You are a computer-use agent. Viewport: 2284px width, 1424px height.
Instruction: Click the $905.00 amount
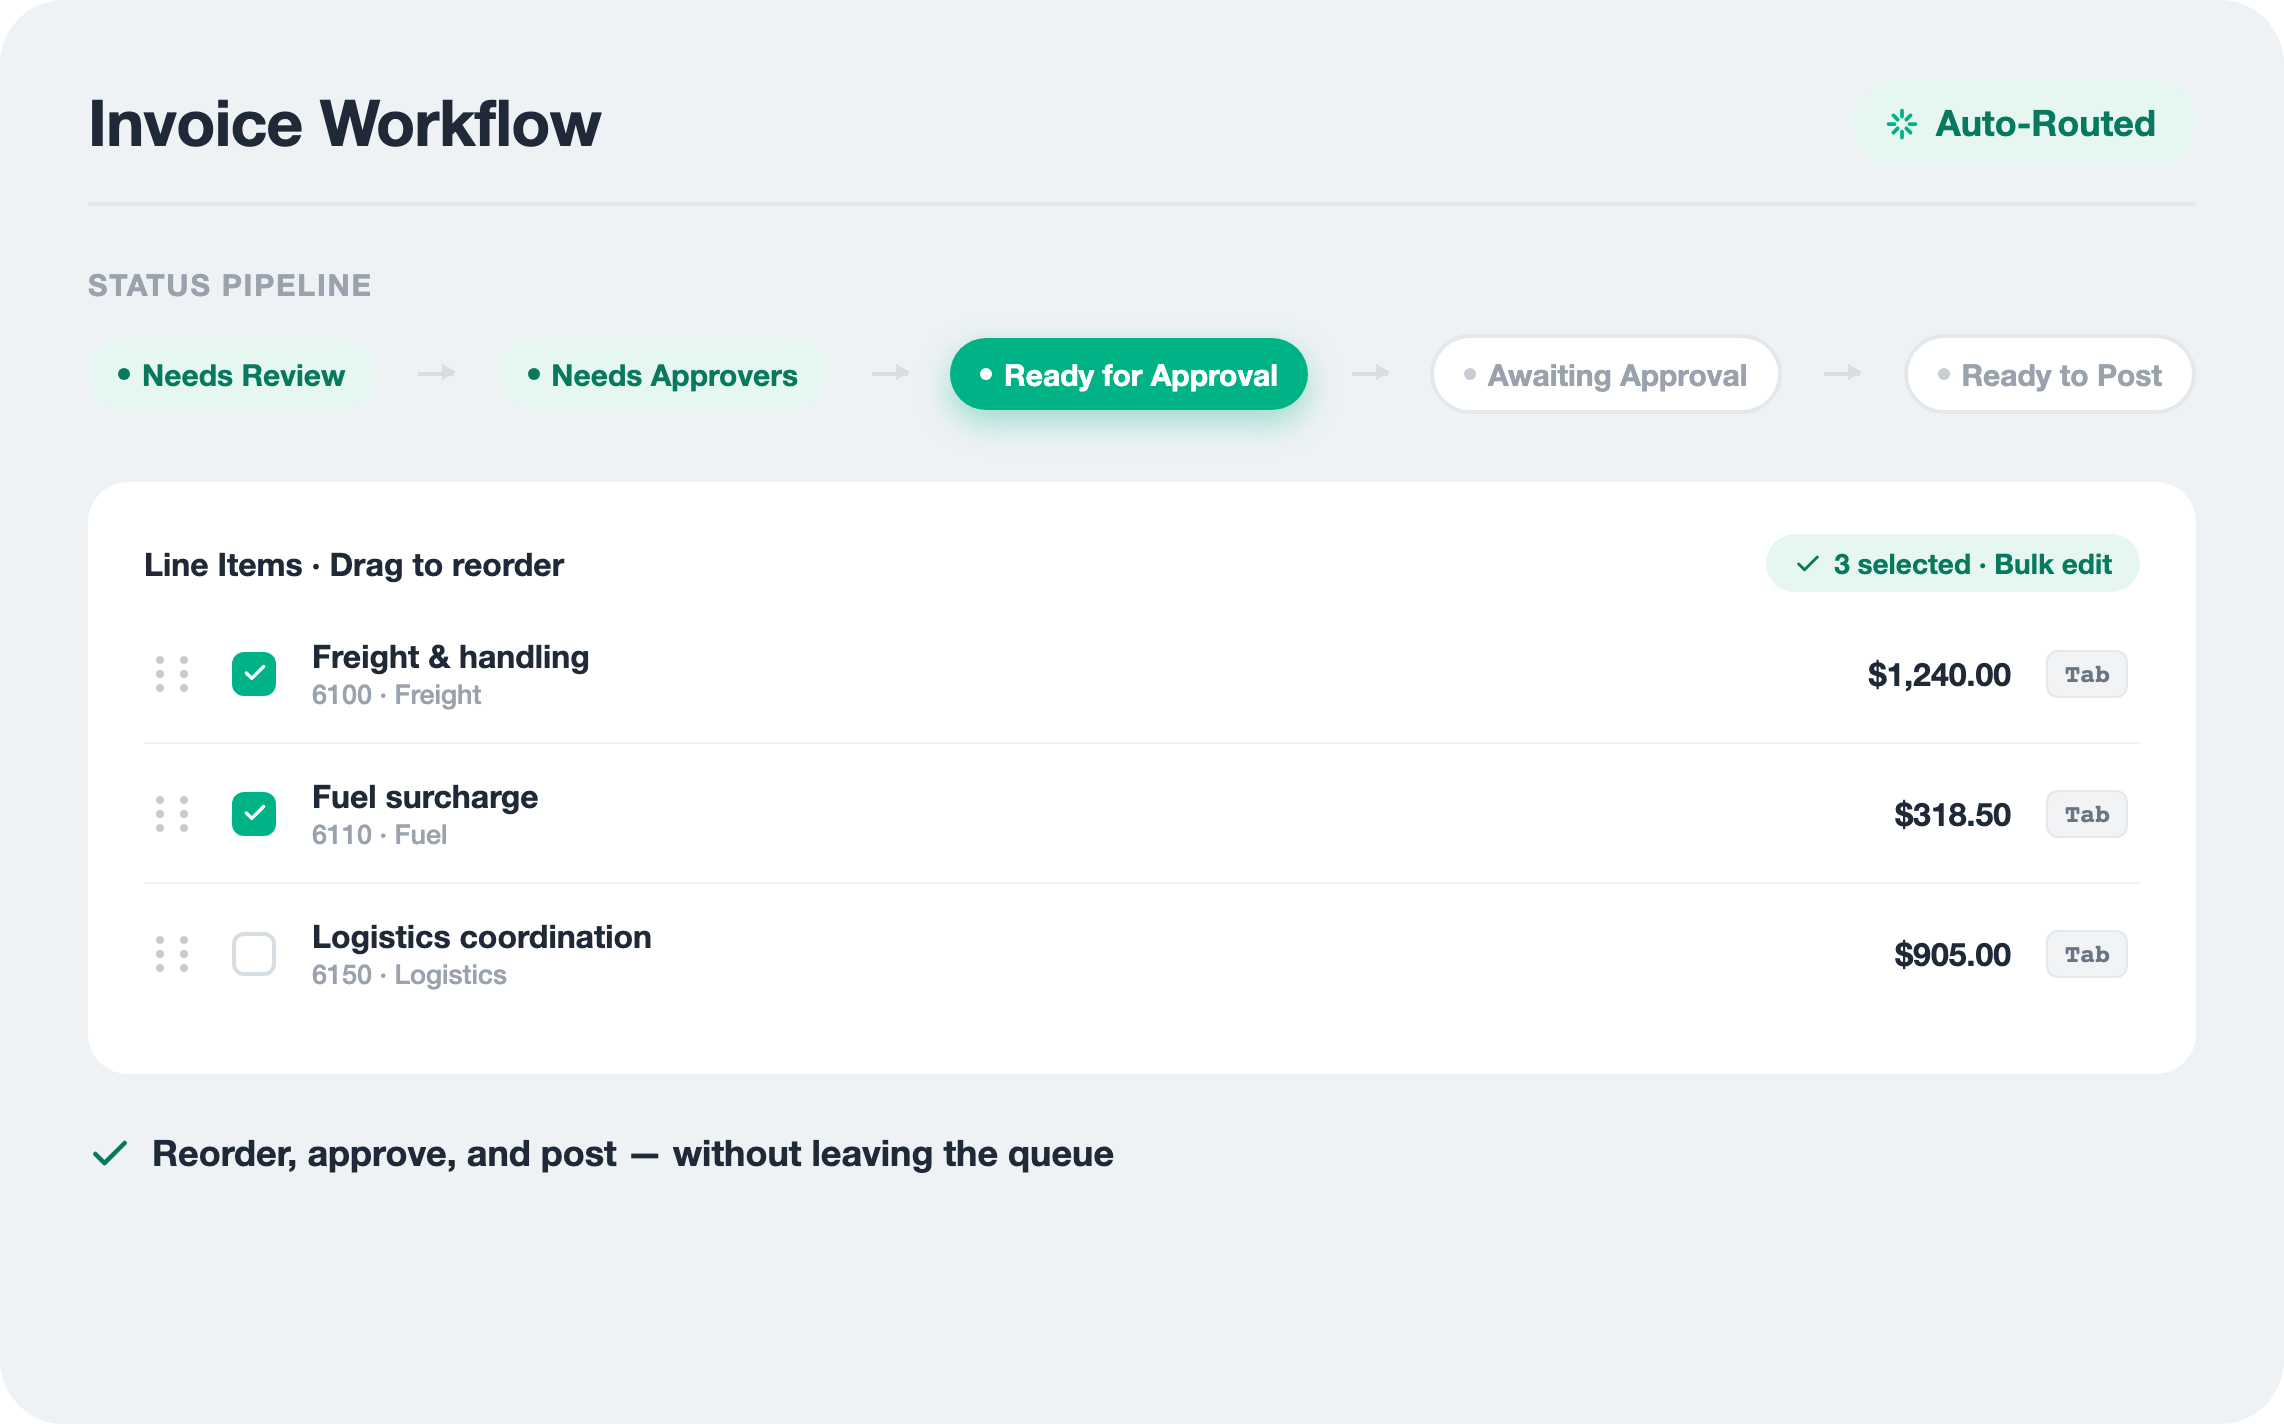(1952, 955)
